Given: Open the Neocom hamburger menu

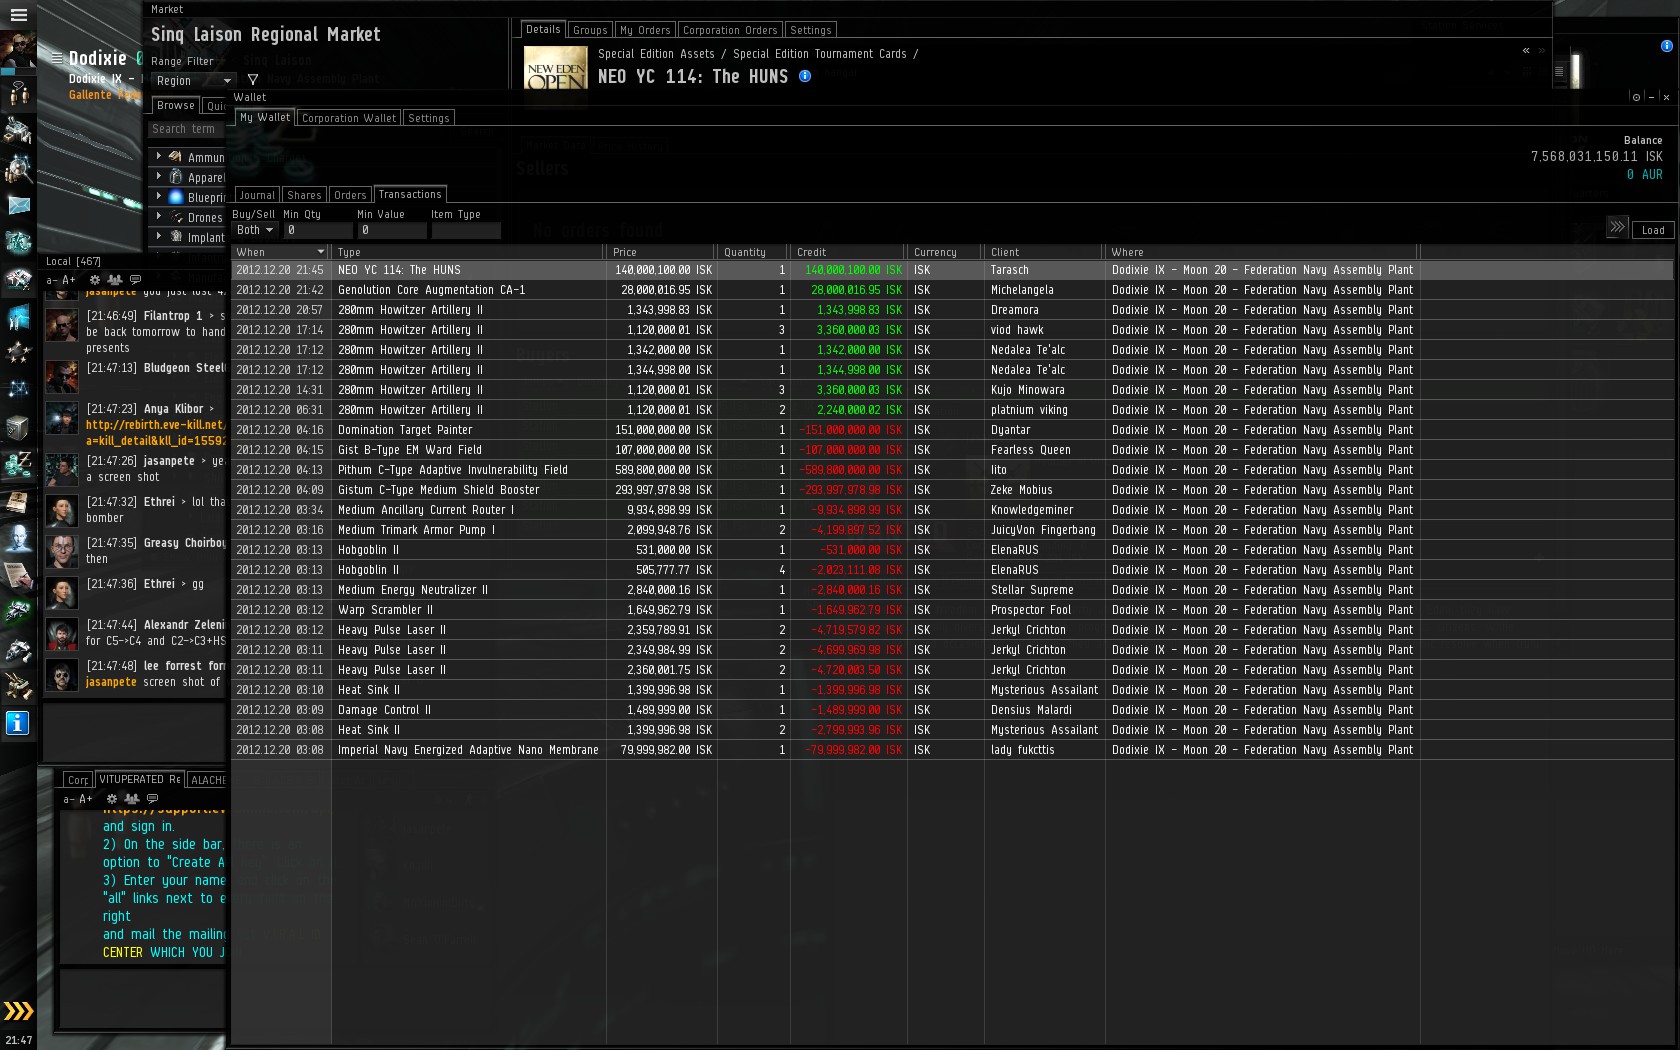Looking at the screenshot, I should point(18,15).
